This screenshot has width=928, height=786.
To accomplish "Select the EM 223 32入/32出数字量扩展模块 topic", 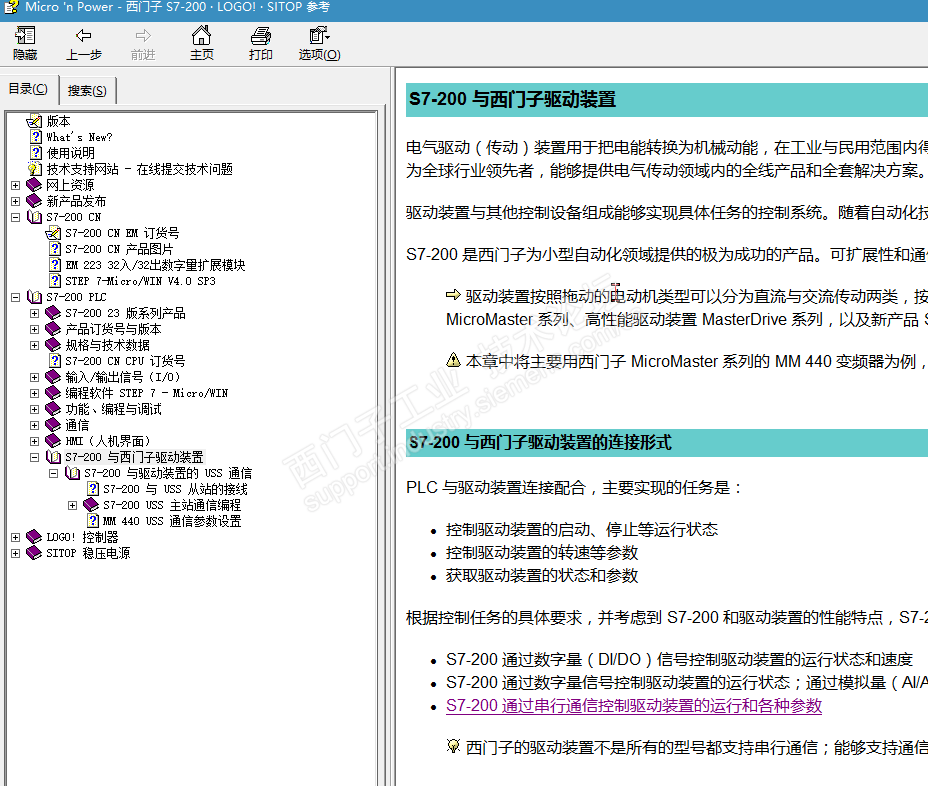I will pos(155,265).
